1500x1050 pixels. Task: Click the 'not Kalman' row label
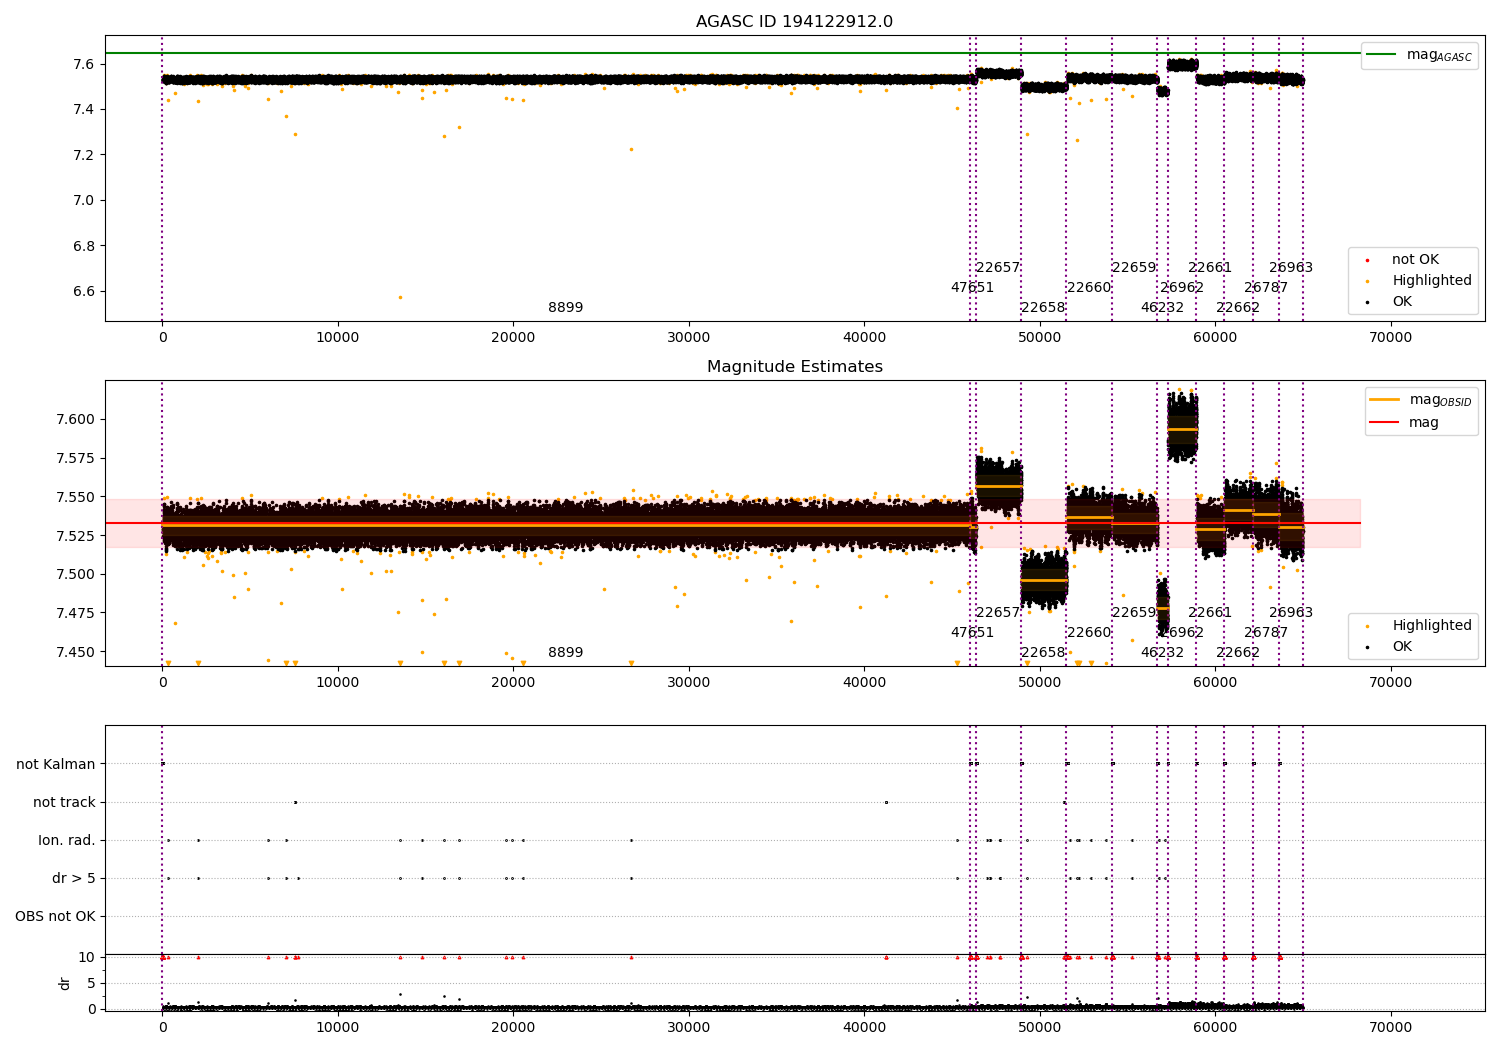pyautogui.click(x=56, y=765)
